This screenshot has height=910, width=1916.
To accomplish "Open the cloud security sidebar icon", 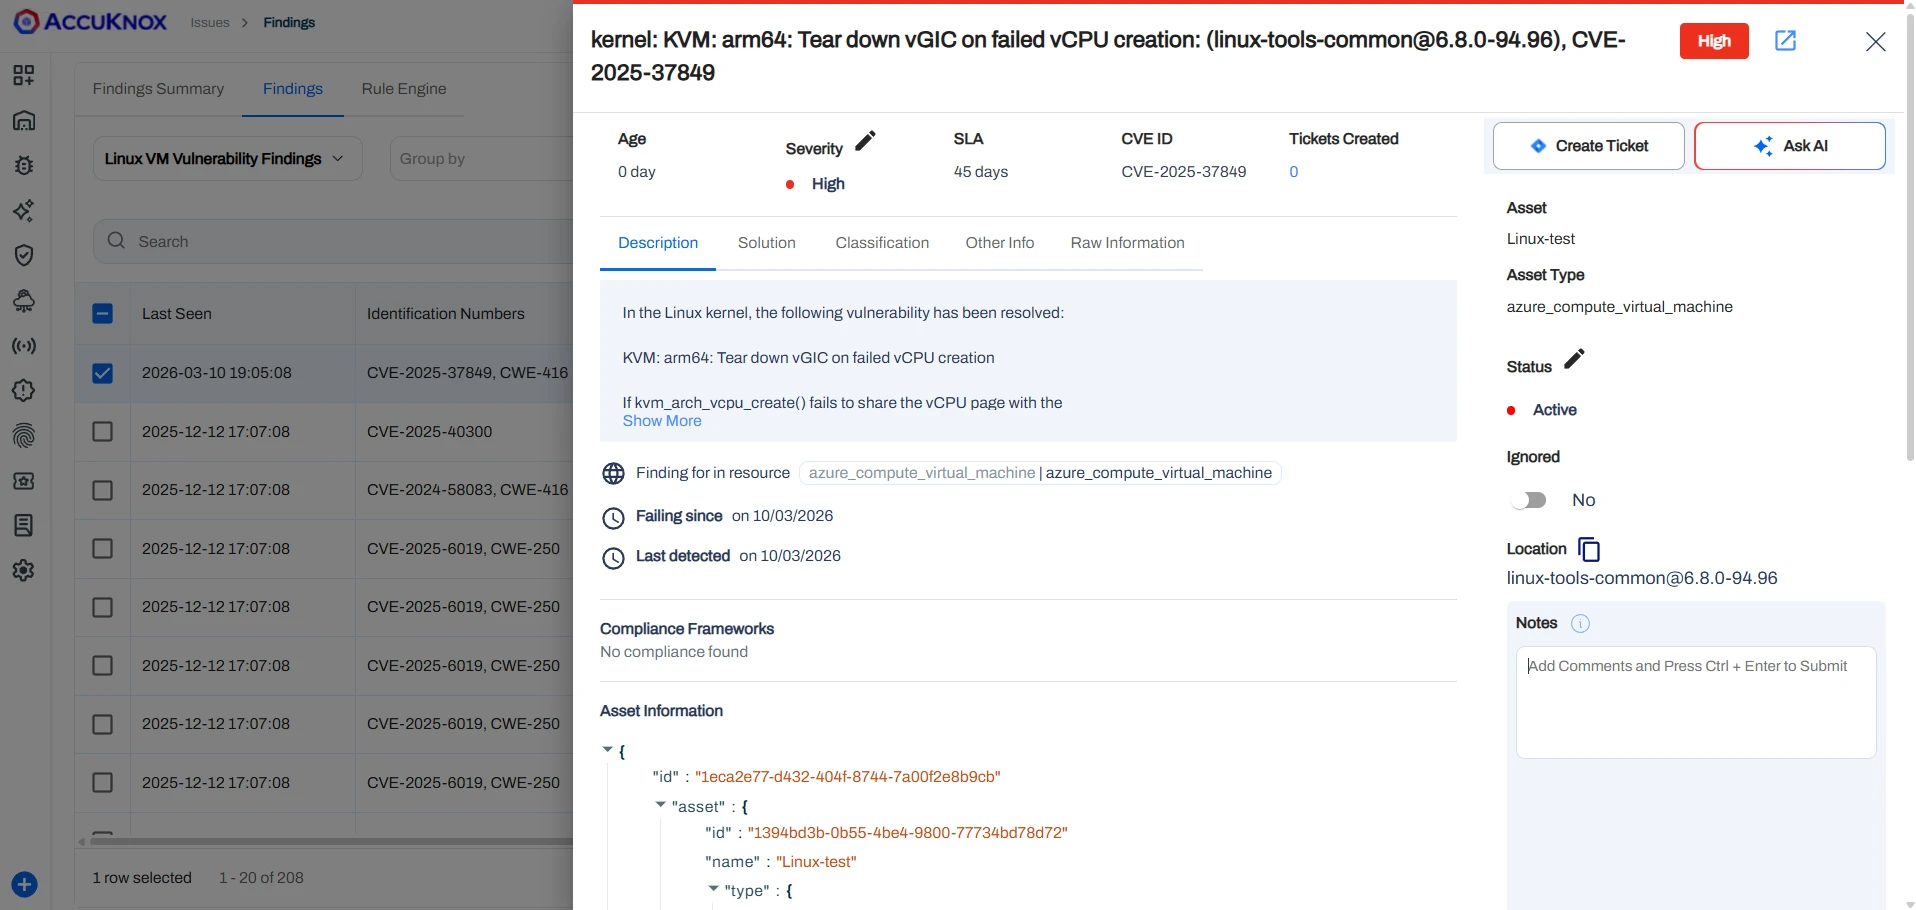I will tap(24, 301).
